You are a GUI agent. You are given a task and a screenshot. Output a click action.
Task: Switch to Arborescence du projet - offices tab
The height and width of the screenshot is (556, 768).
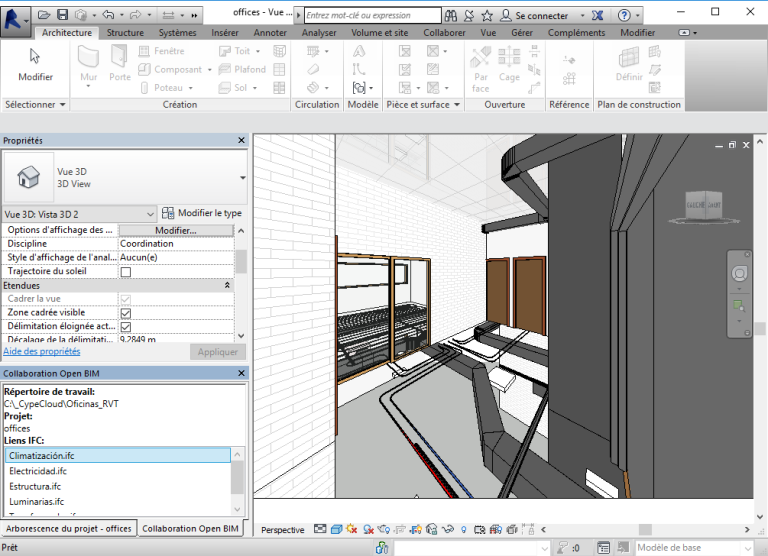(69, 529)
